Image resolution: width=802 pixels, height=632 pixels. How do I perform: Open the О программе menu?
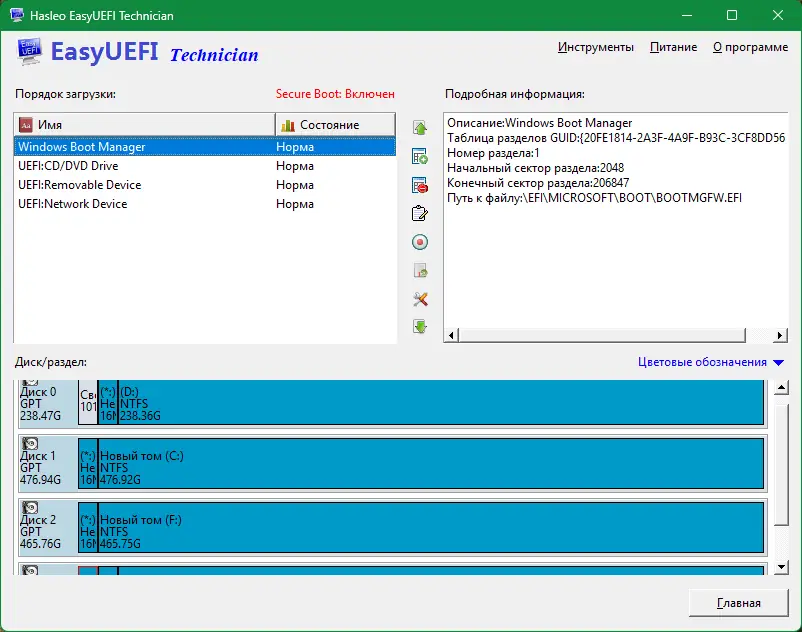(x=750, y=47)
